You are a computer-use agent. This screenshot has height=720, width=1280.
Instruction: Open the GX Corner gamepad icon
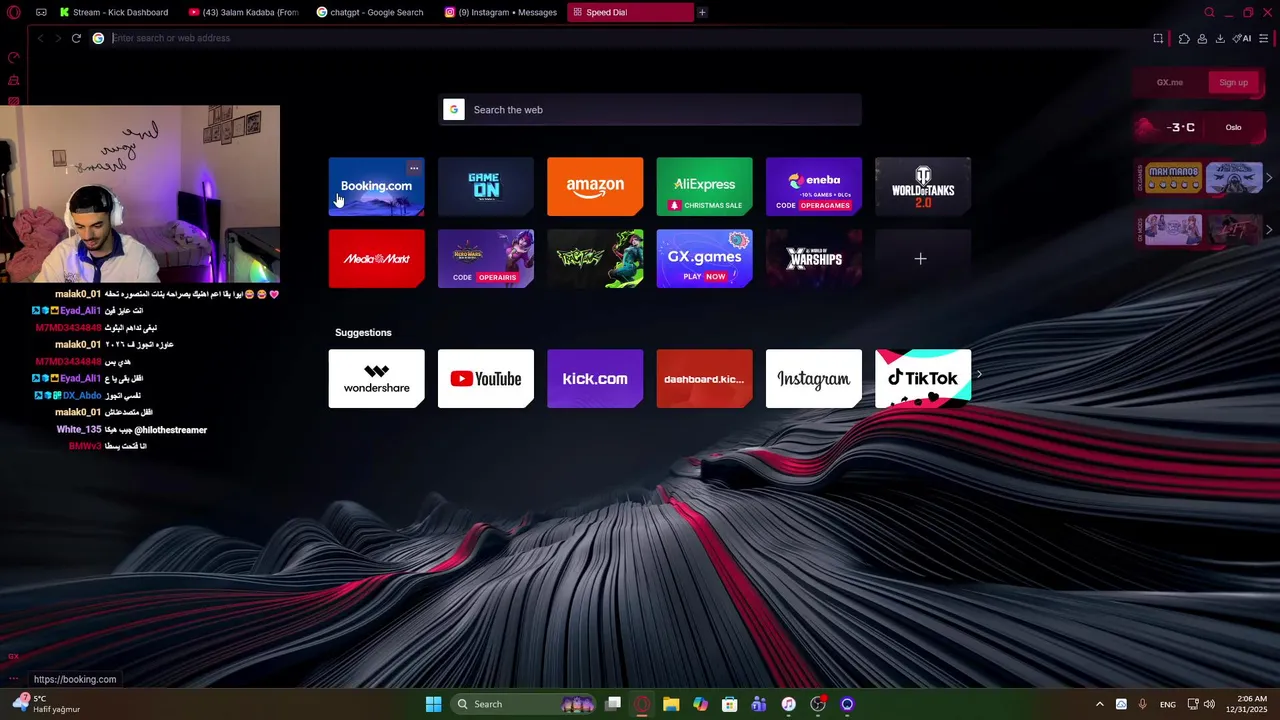coord(41,12)
